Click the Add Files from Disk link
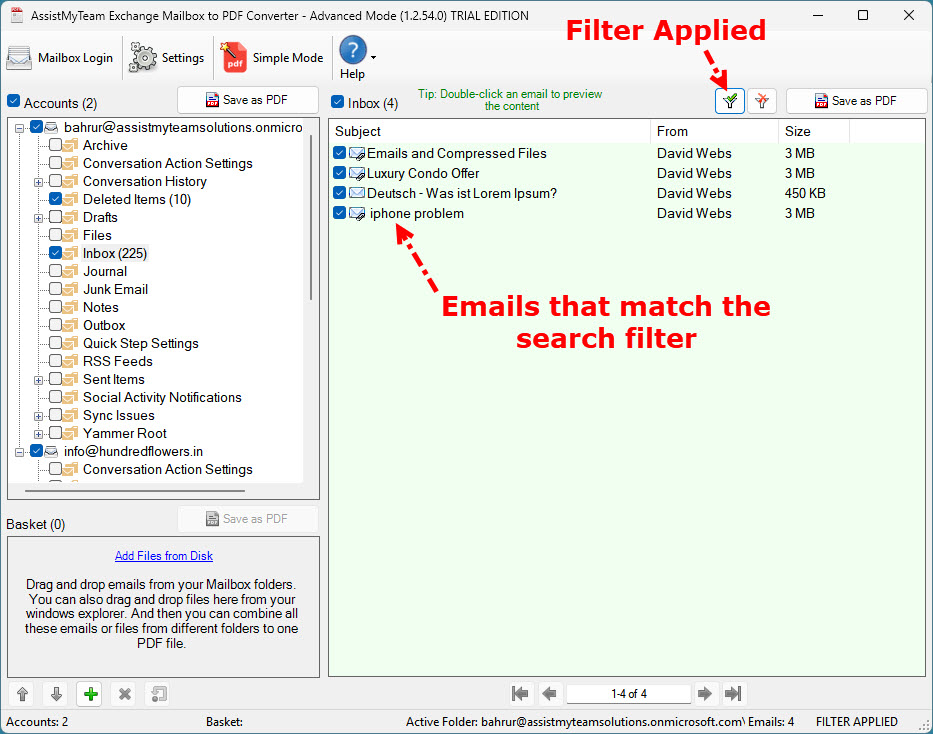The height and width of the screenshot is (734, 933). (x=163, y=556)
